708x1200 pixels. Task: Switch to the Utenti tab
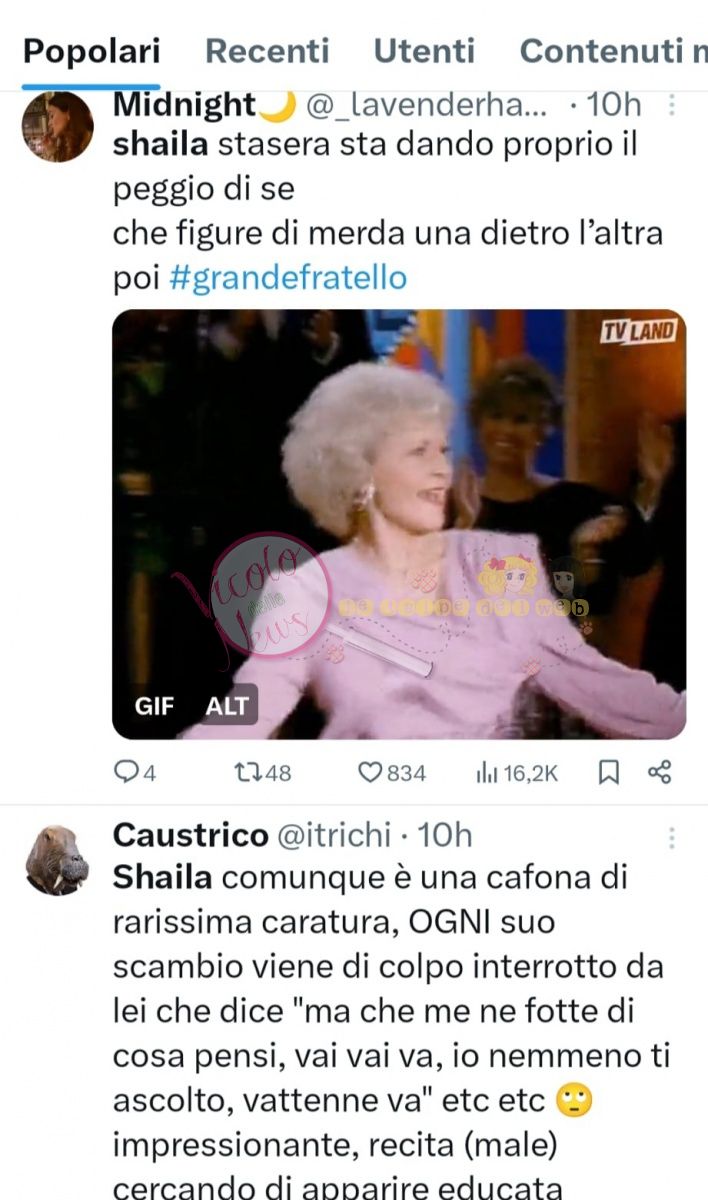point(425,50)
